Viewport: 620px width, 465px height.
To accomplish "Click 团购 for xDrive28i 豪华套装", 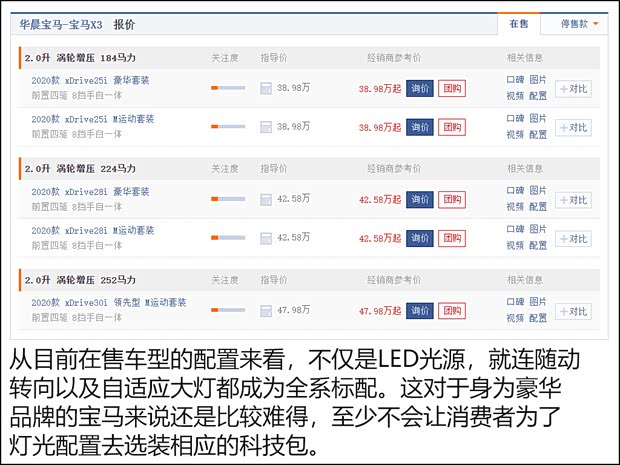I will pyautogui.click(x=452, y=199).
